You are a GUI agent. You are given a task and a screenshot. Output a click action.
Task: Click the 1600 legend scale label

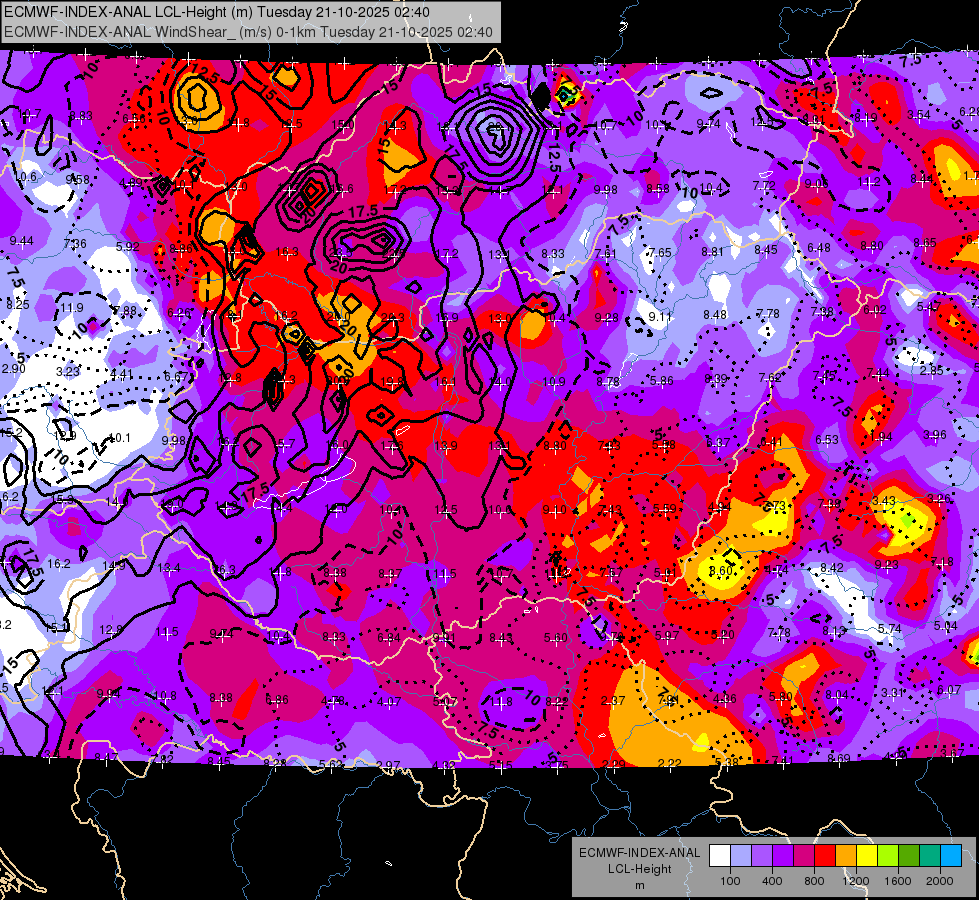point(898,881)
